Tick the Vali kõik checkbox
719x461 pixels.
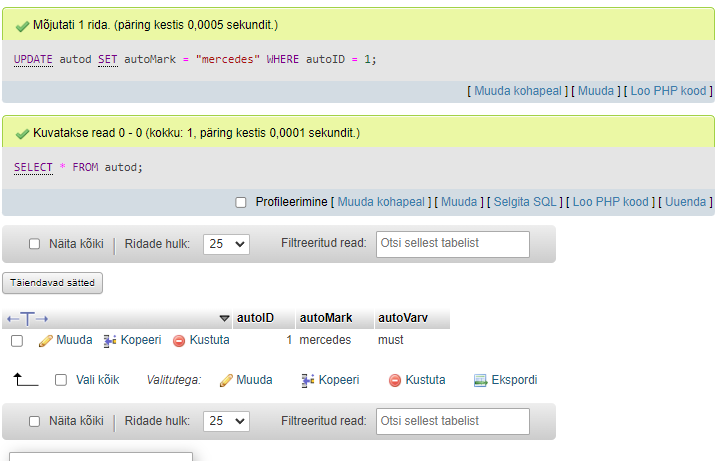pos(61,380)
